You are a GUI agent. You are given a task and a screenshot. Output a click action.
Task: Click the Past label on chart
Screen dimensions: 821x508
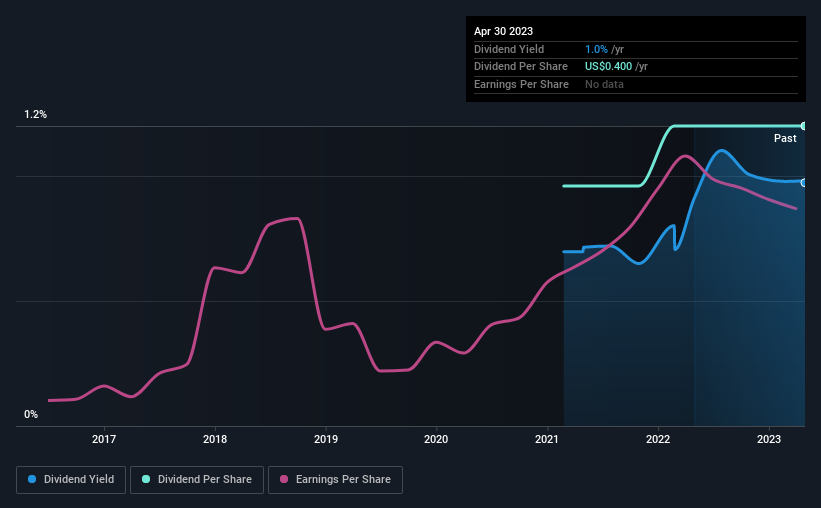[x=785, y=138]
